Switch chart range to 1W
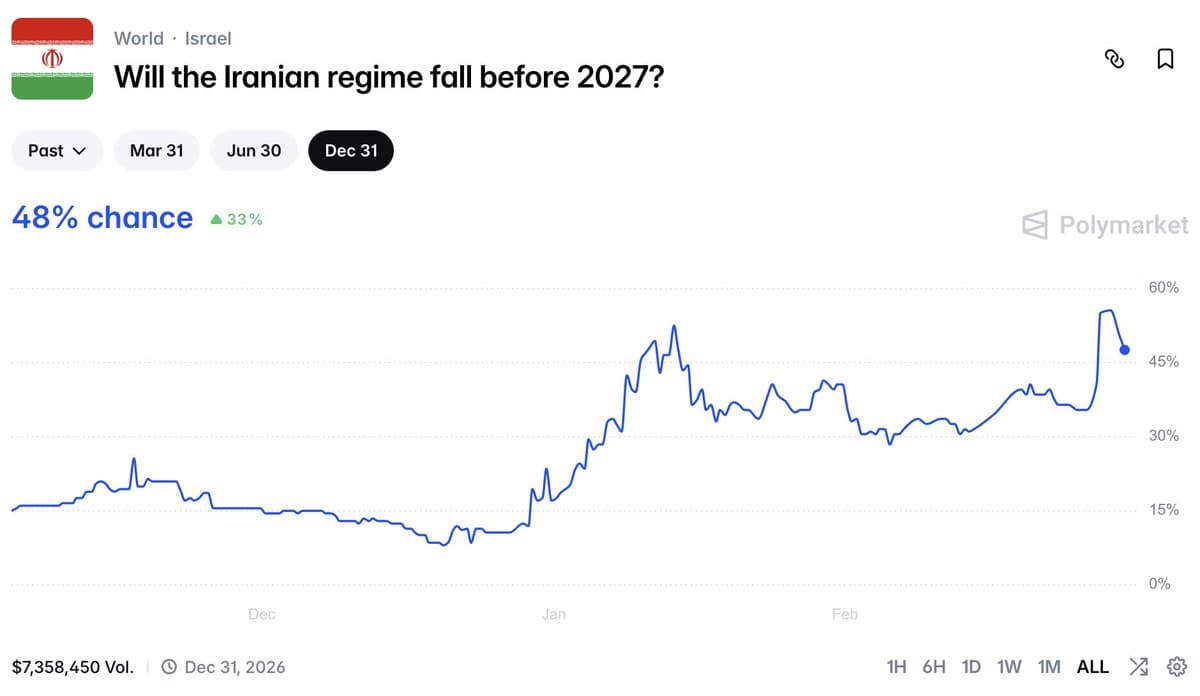The image size is (1200, 696). point(1009,666)
